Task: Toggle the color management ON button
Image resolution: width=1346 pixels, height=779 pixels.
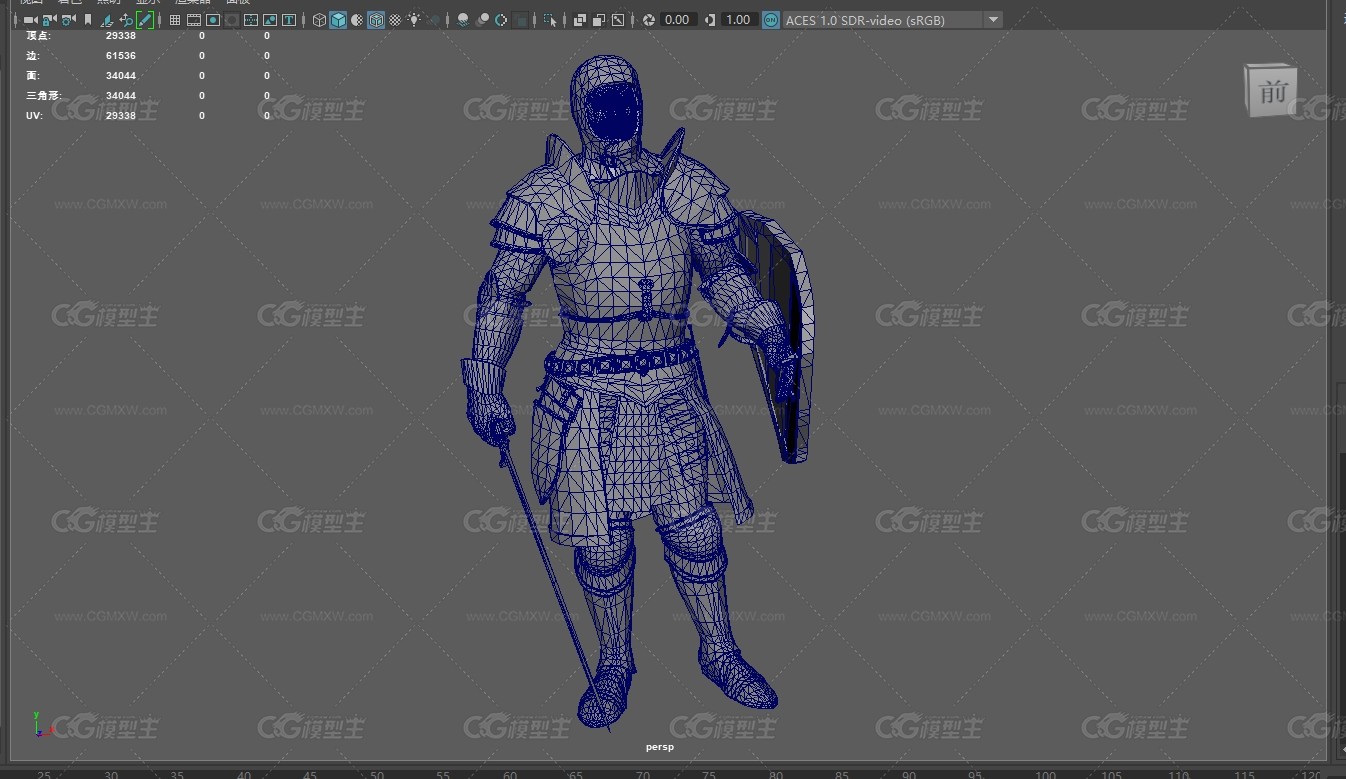Action: coord(771,20)
